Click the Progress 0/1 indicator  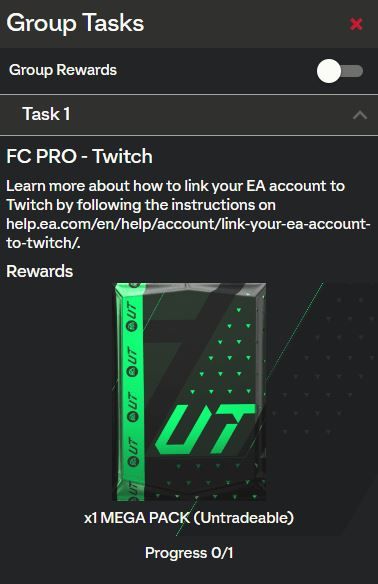tap(189, 553)
